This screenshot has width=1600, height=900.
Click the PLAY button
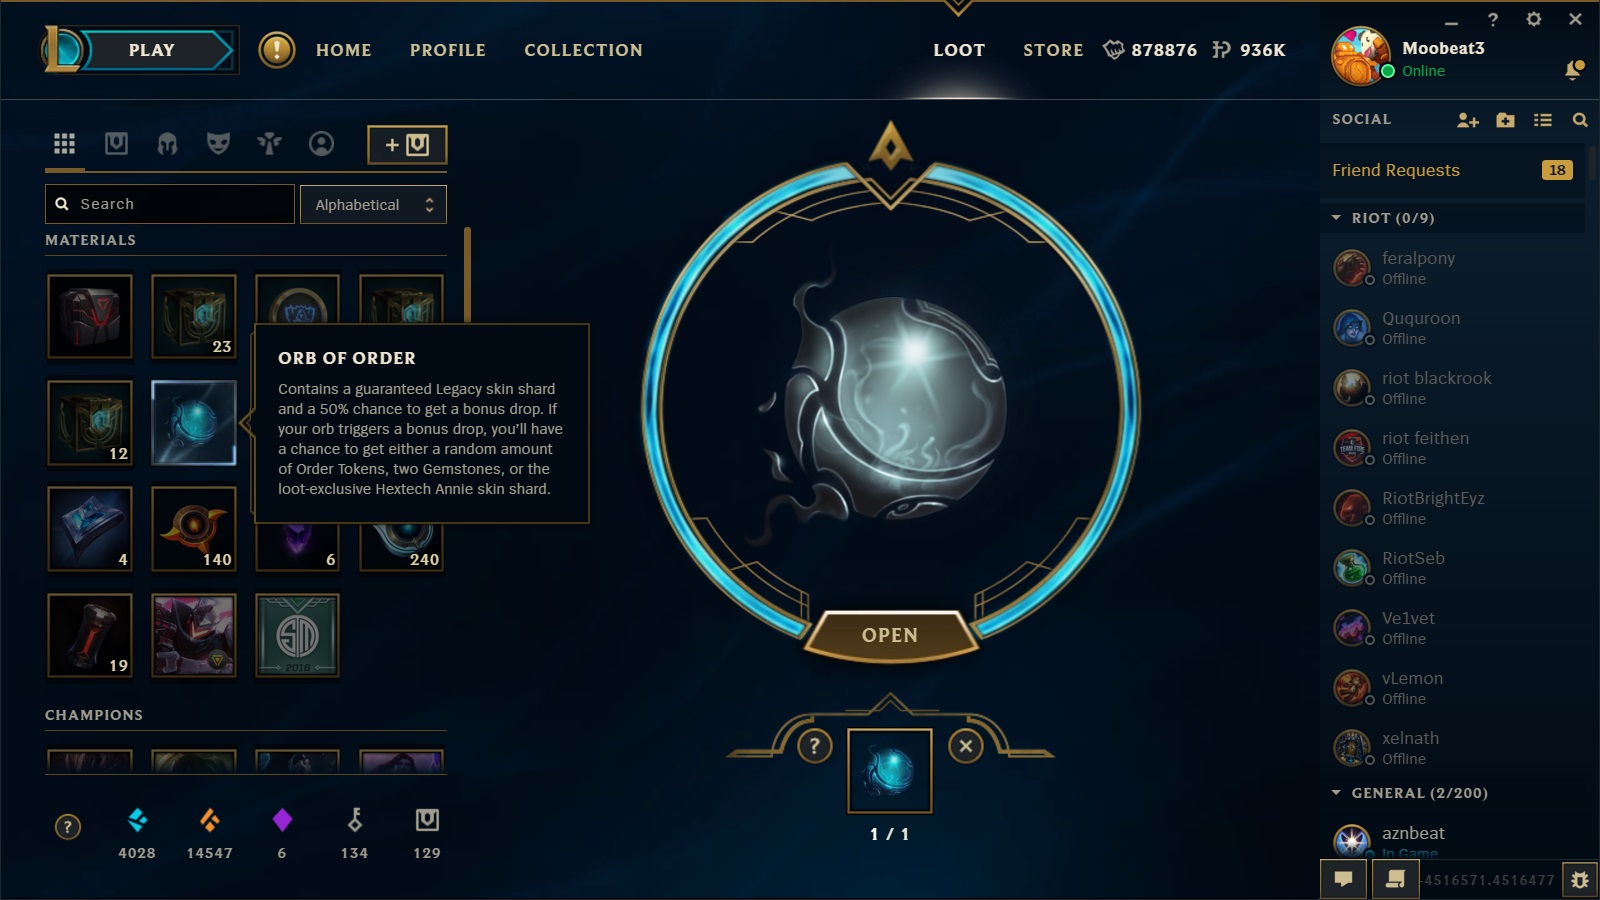pyautogui.click(x=152, y=50)
